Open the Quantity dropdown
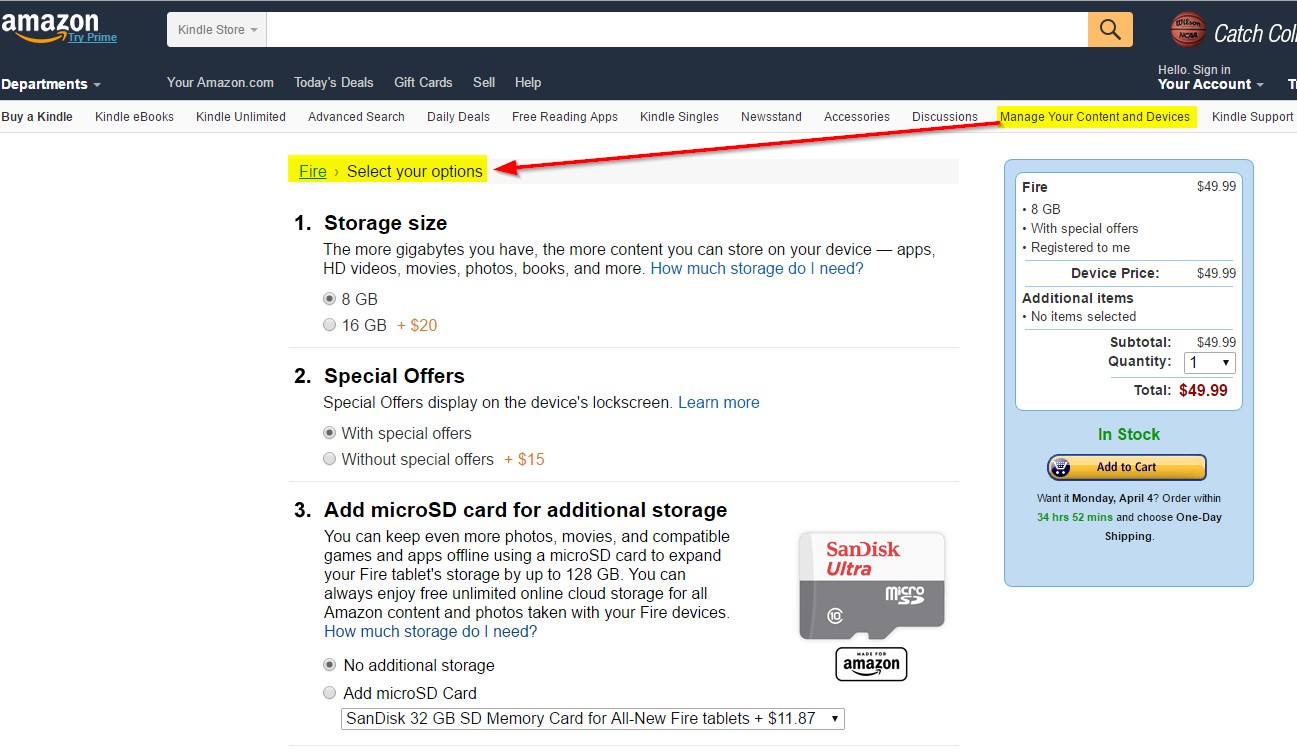The height and width of the screenshot is (752, 1297). (x=1210, y=363)
